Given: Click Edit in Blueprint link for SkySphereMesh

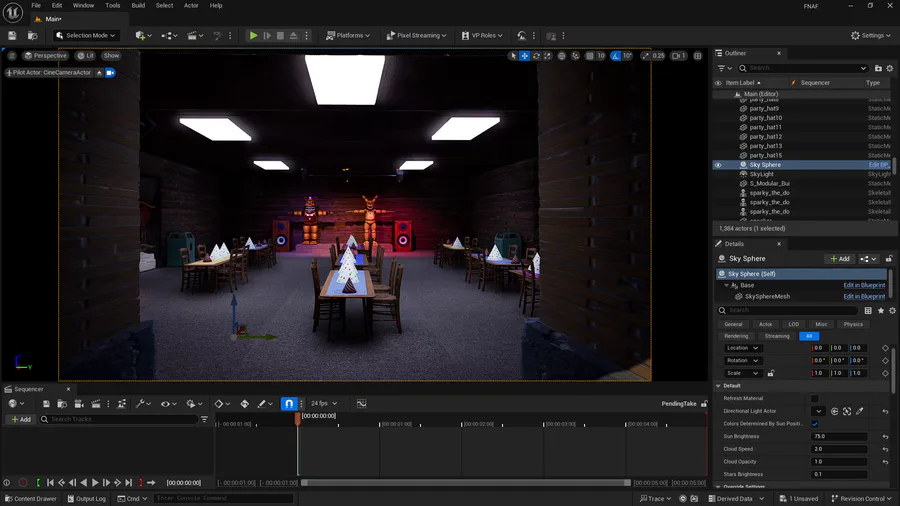Looking at the screenshot, I should coord(864,297).
